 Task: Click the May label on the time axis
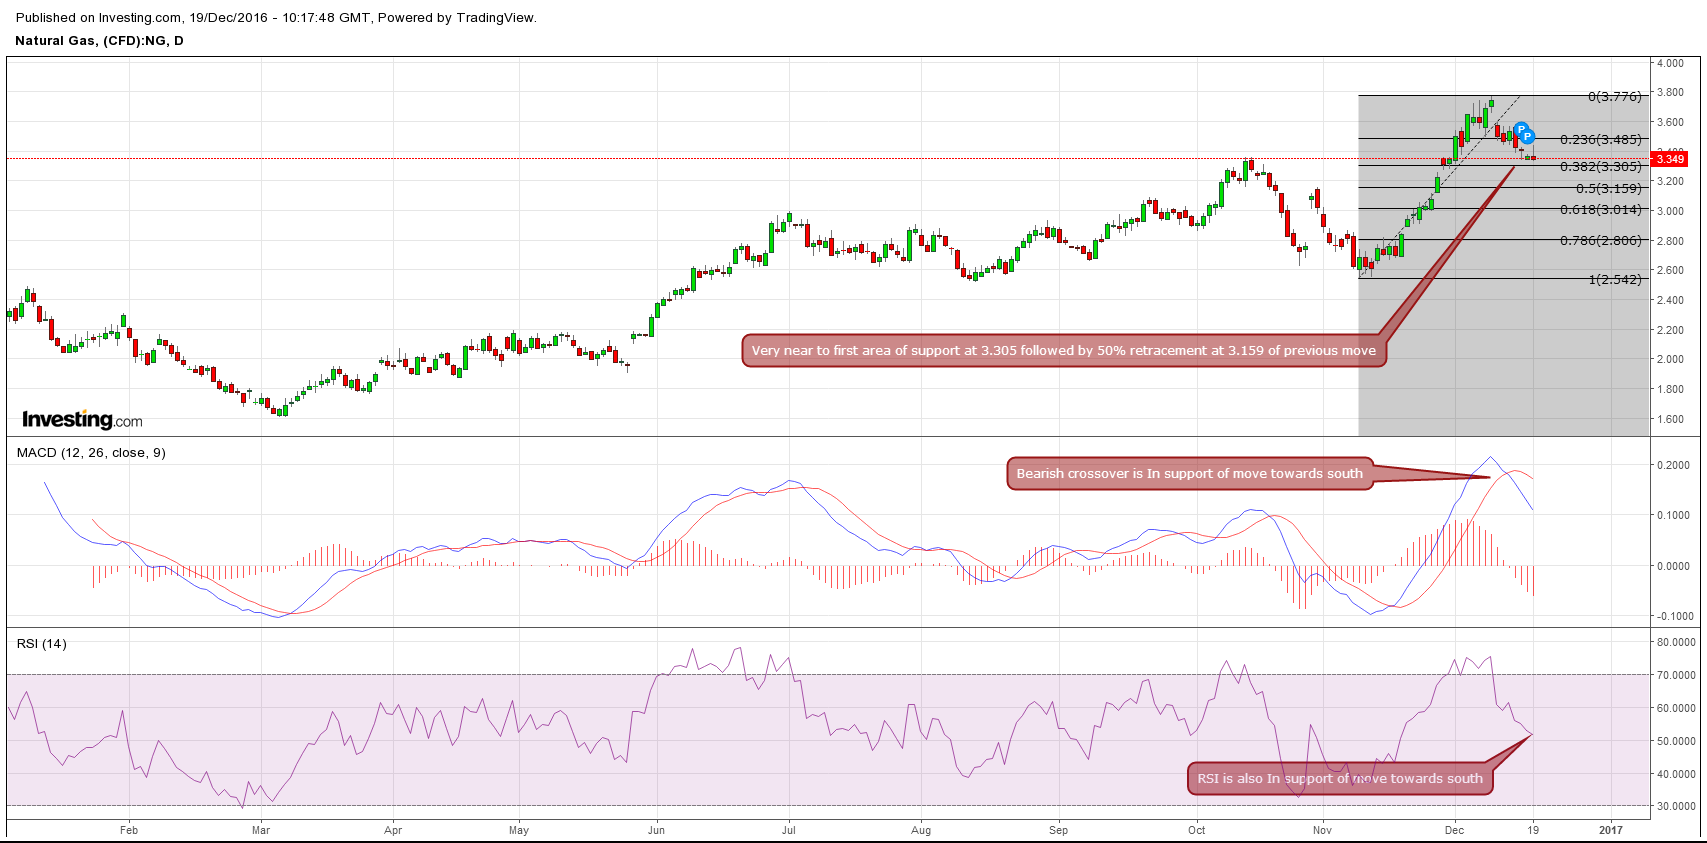pos(519,830)
